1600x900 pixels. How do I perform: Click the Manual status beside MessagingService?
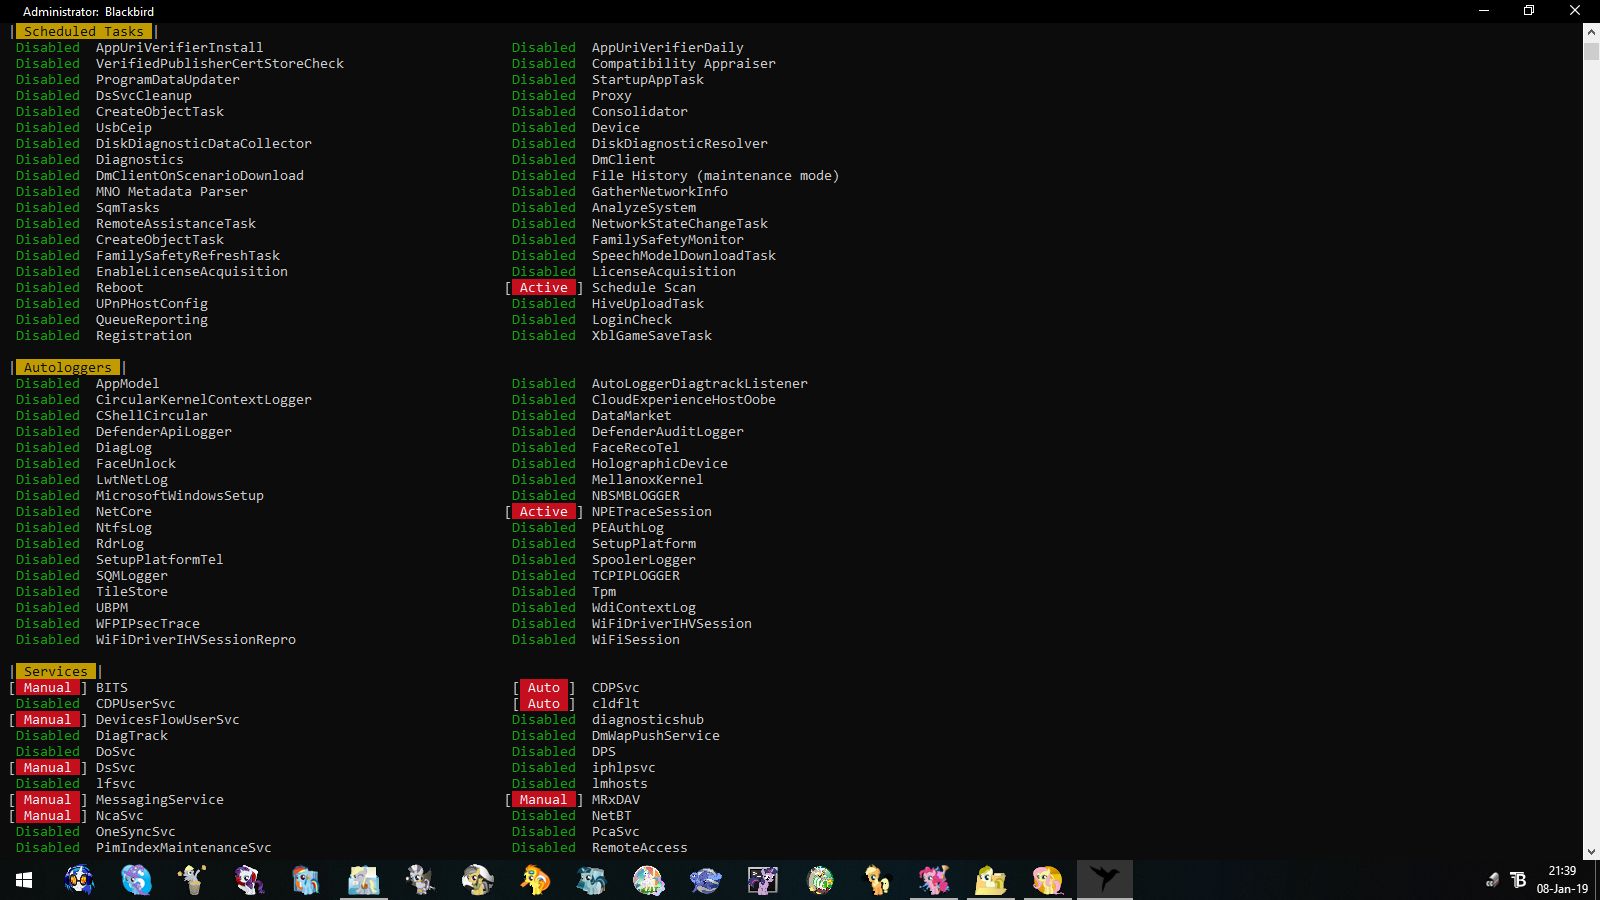click(48, 799)
